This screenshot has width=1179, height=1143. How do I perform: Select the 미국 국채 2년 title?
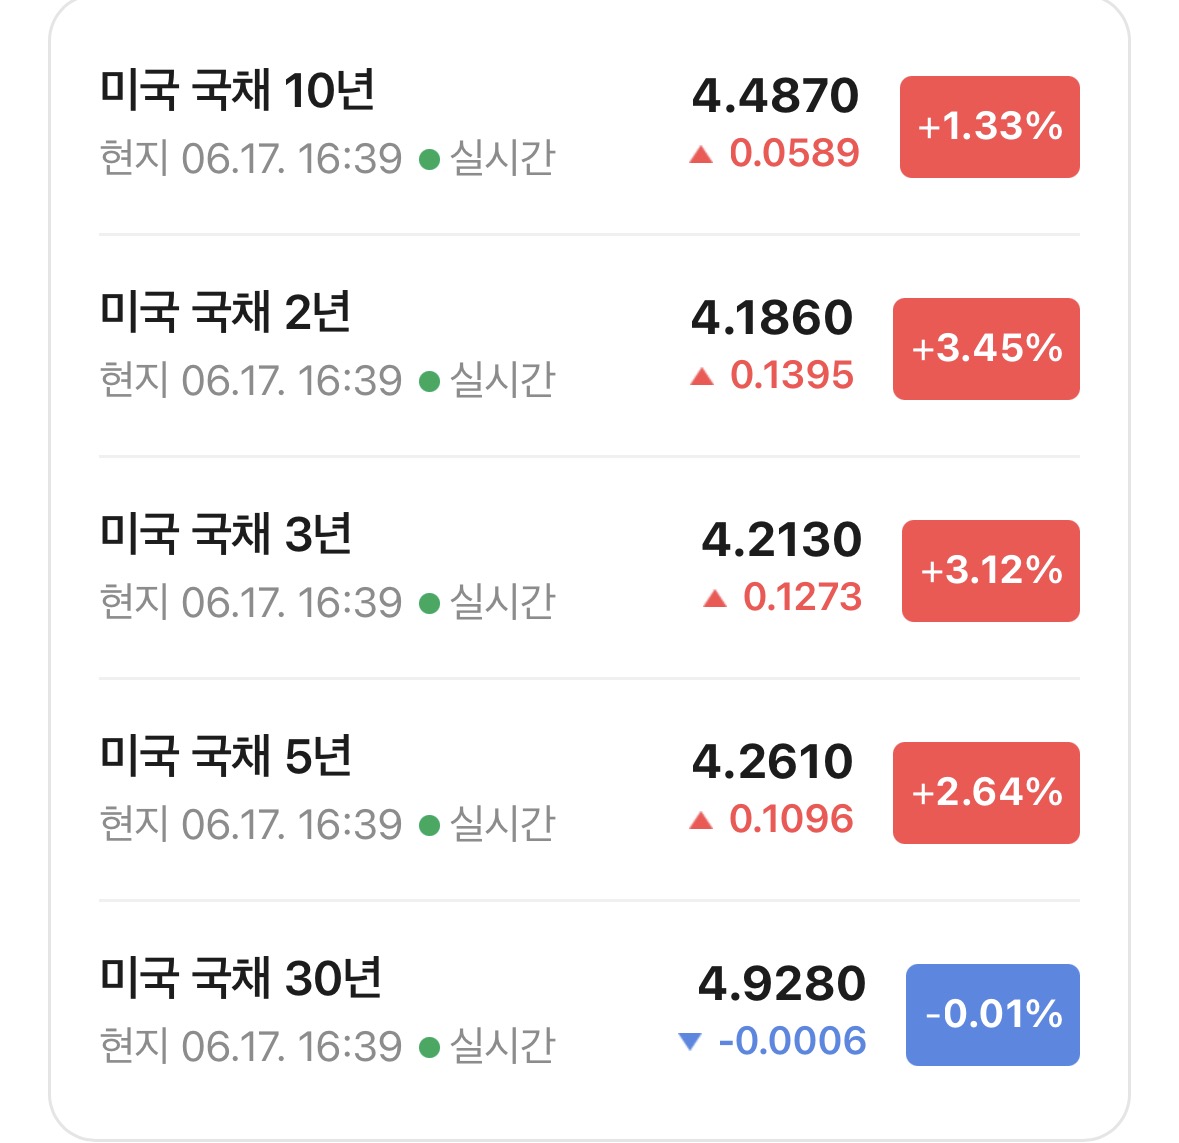pos(225,313)
